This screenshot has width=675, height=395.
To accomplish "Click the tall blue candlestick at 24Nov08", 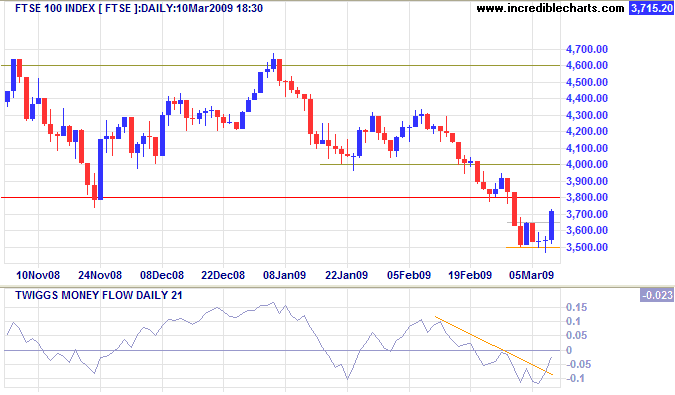I will 100,169.
